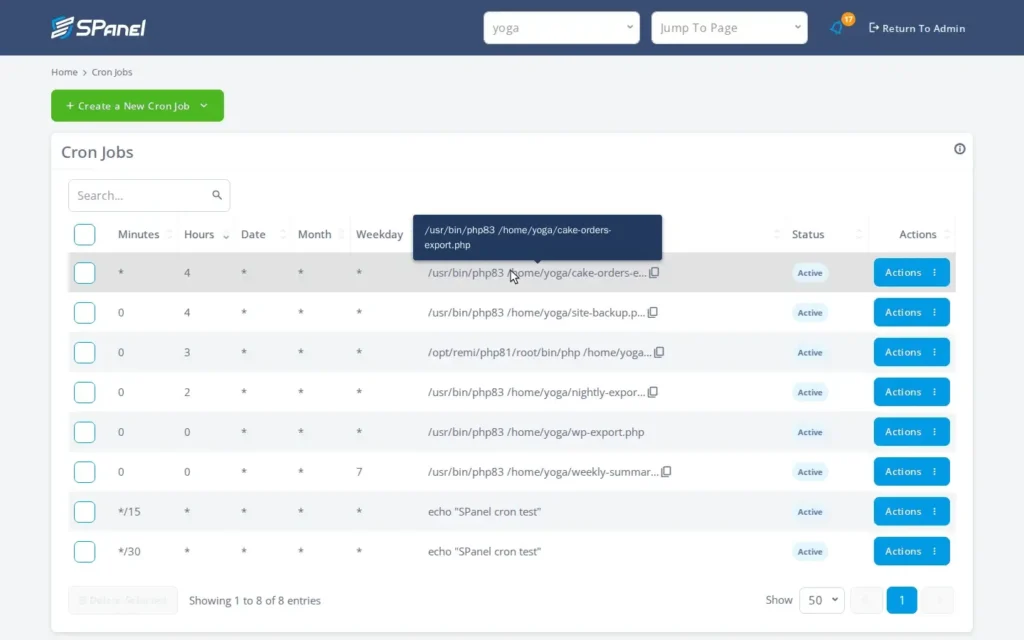Sort by the Status column
Screen dimensions: 1024x640
point(808,234)
